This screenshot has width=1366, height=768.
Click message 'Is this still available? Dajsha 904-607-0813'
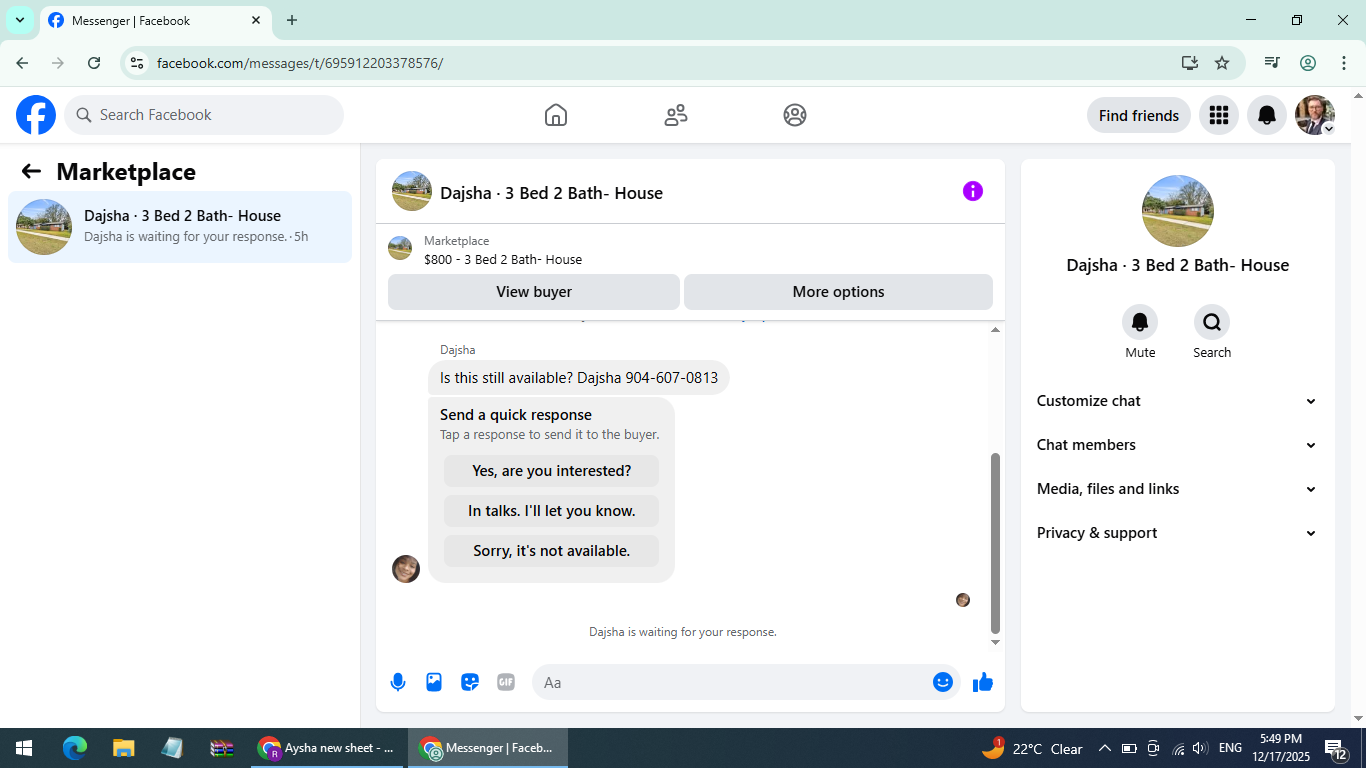[579, 378]
